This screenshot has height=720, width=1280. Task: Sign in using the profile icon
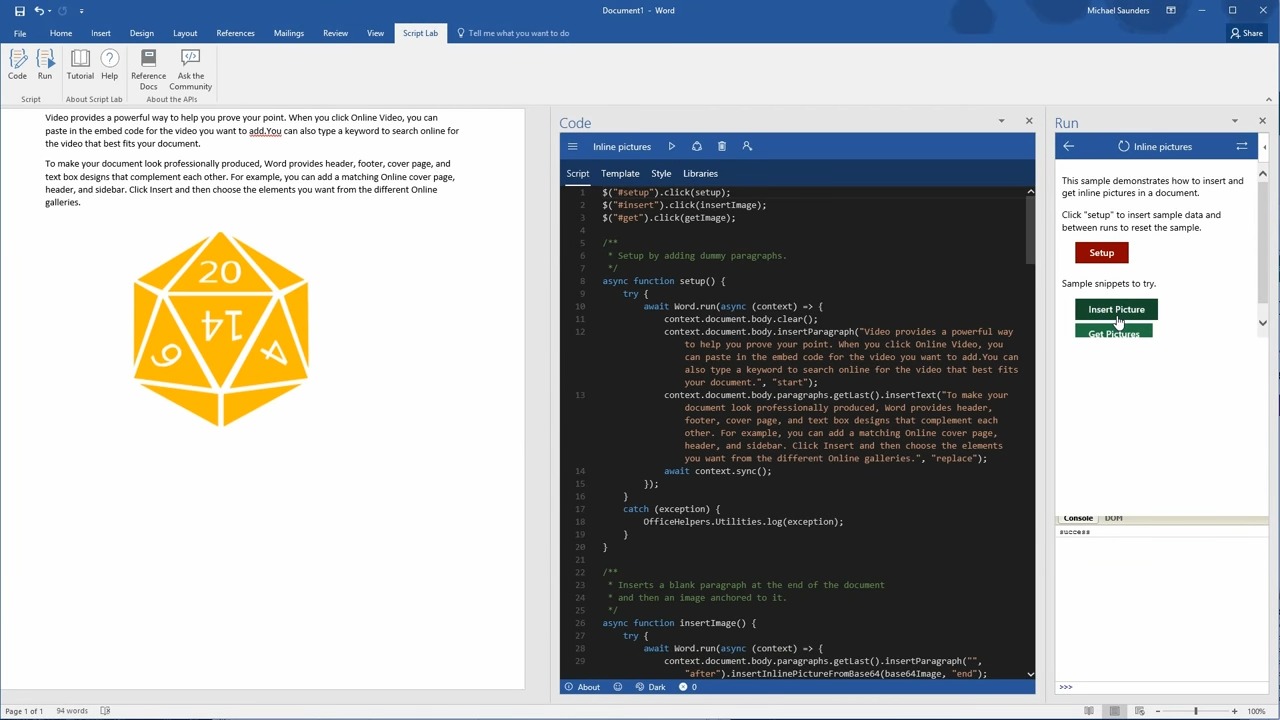pos(747,146)
